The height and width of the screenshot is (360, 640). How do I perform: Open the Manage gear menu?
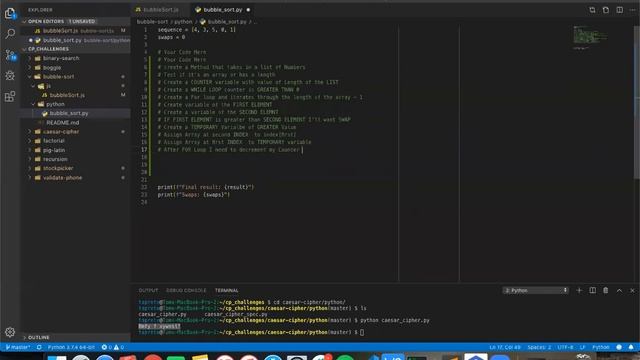click(x=10, y=332)
